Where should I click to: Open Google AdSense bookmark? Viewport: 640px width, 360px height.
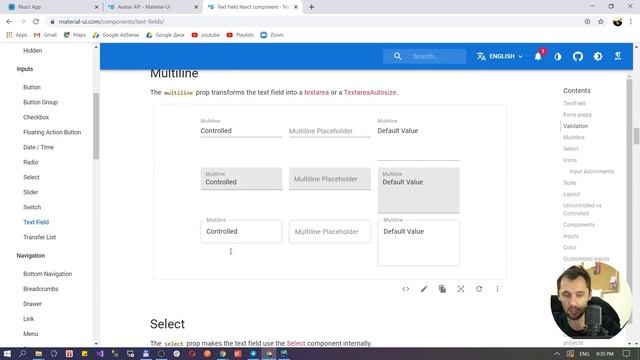(x=116, y=35)
